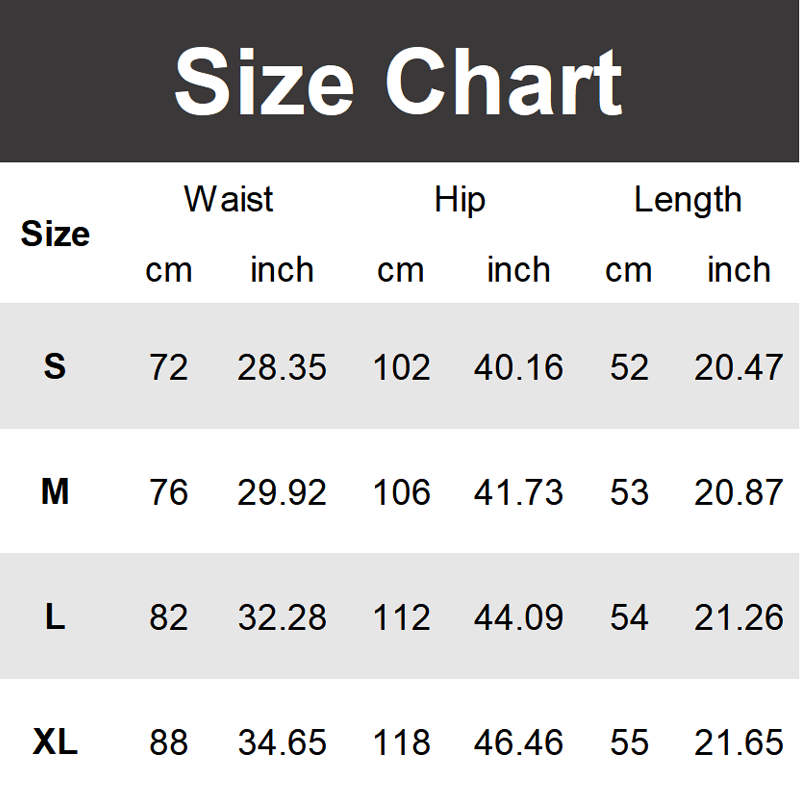
Task: Click the Size column header
Action: [55, 234]
